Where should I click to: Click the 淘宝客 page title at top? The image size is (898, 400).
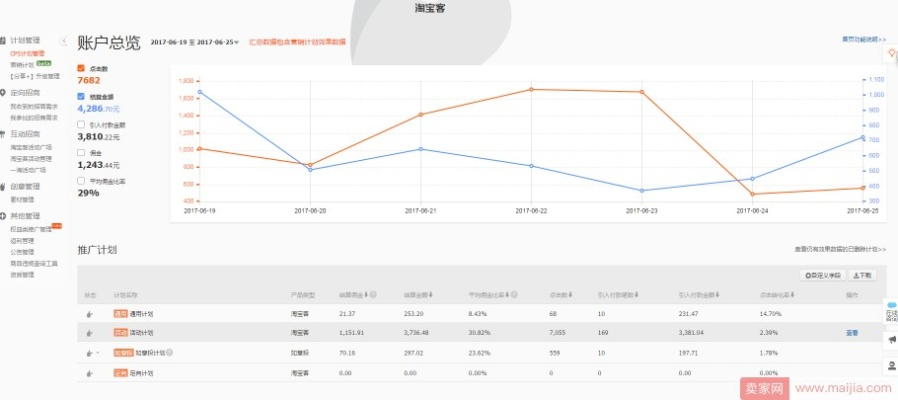click(430, 9)
